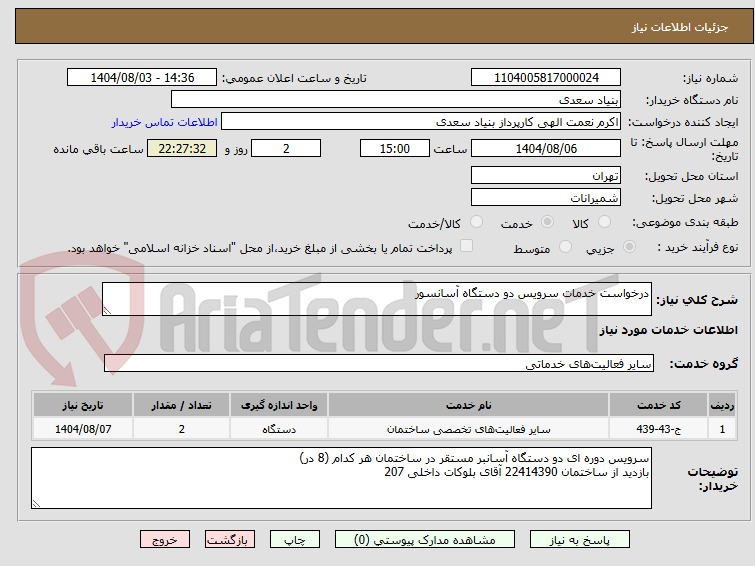Click the توضیحات خریدار text area
Screen dimensions: 755x566
[341, 478]
